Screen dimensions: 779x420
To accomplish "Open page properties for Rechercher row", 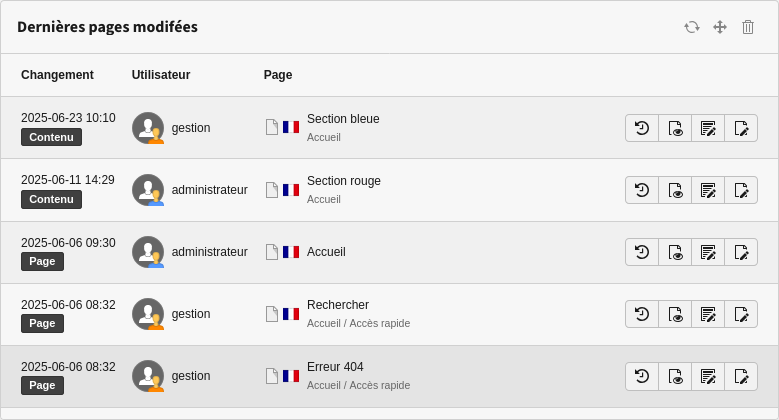I will pos(741,314).
